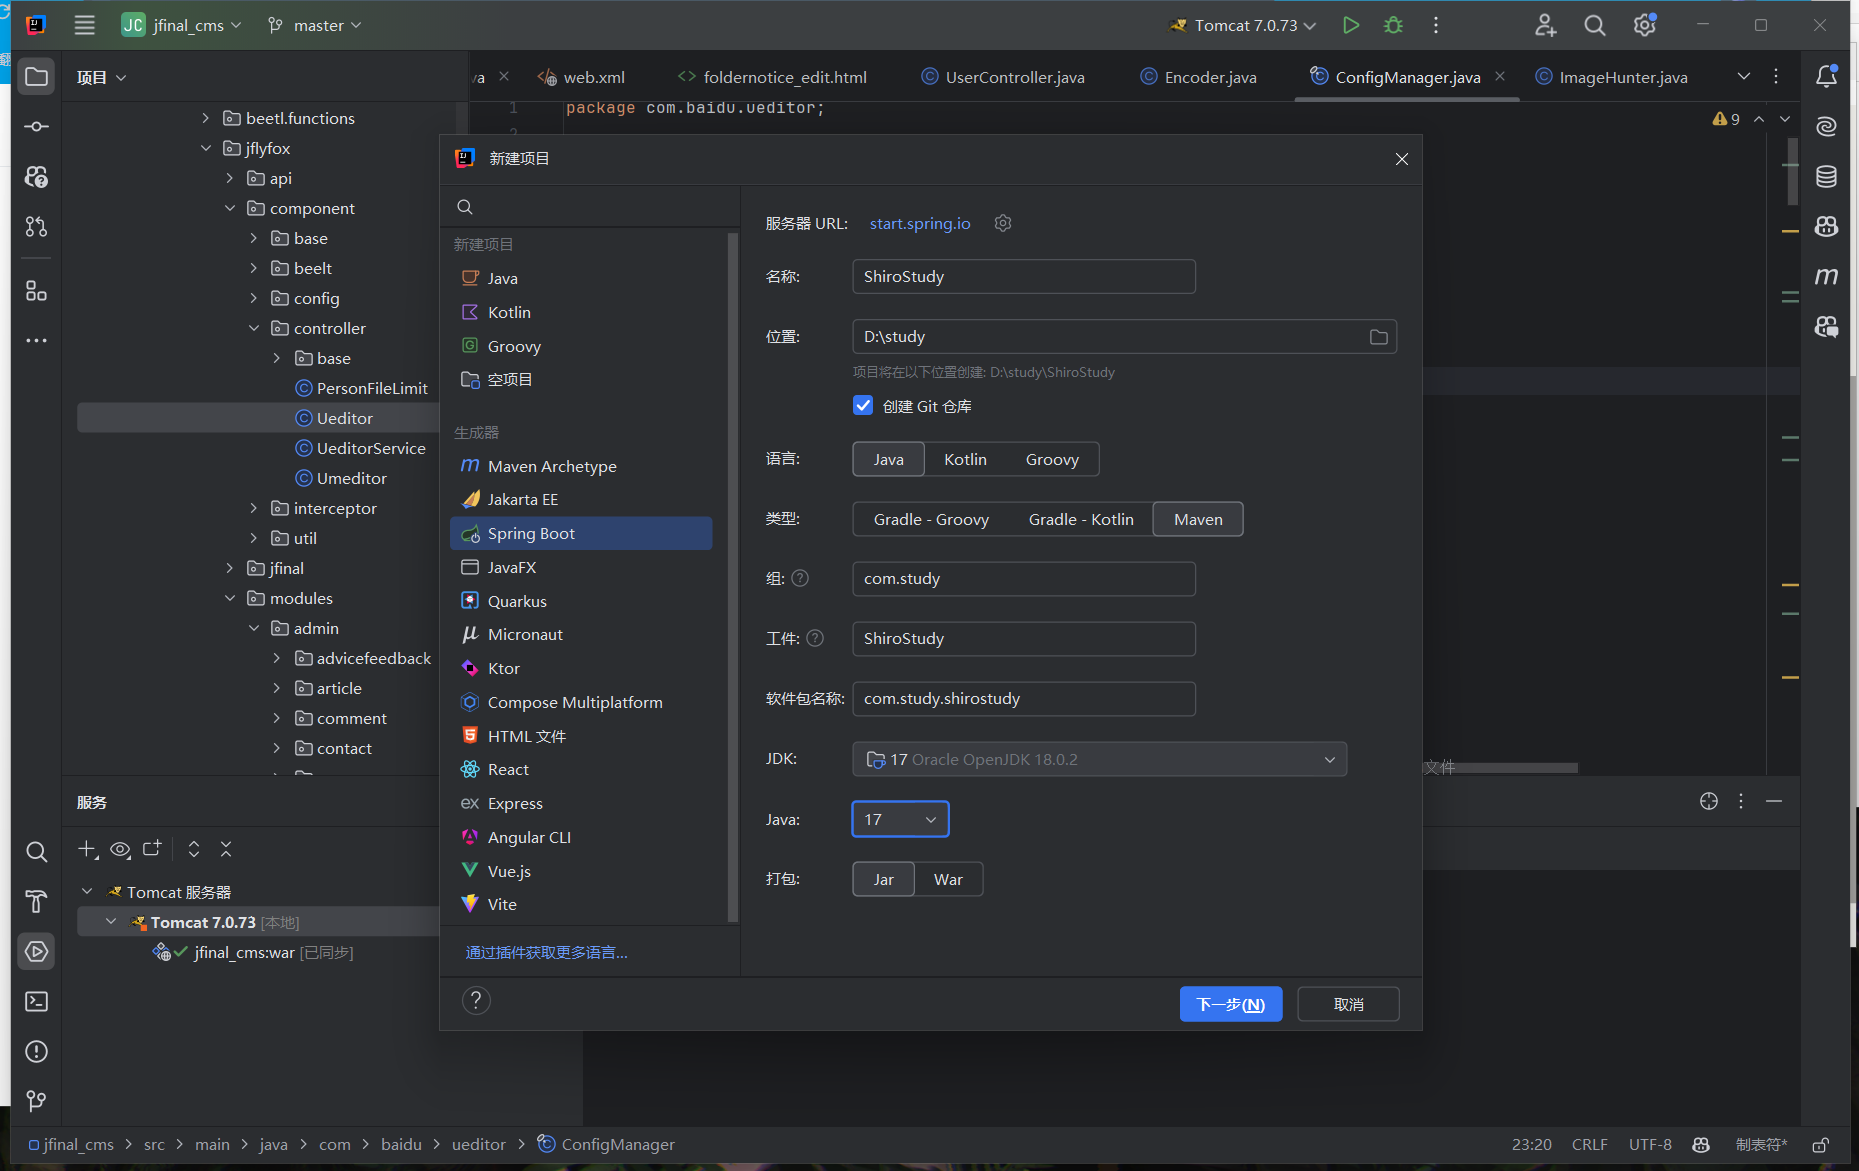
Task: Switch to the Encoder.java tab
Action: click(x=1199, y=77)
